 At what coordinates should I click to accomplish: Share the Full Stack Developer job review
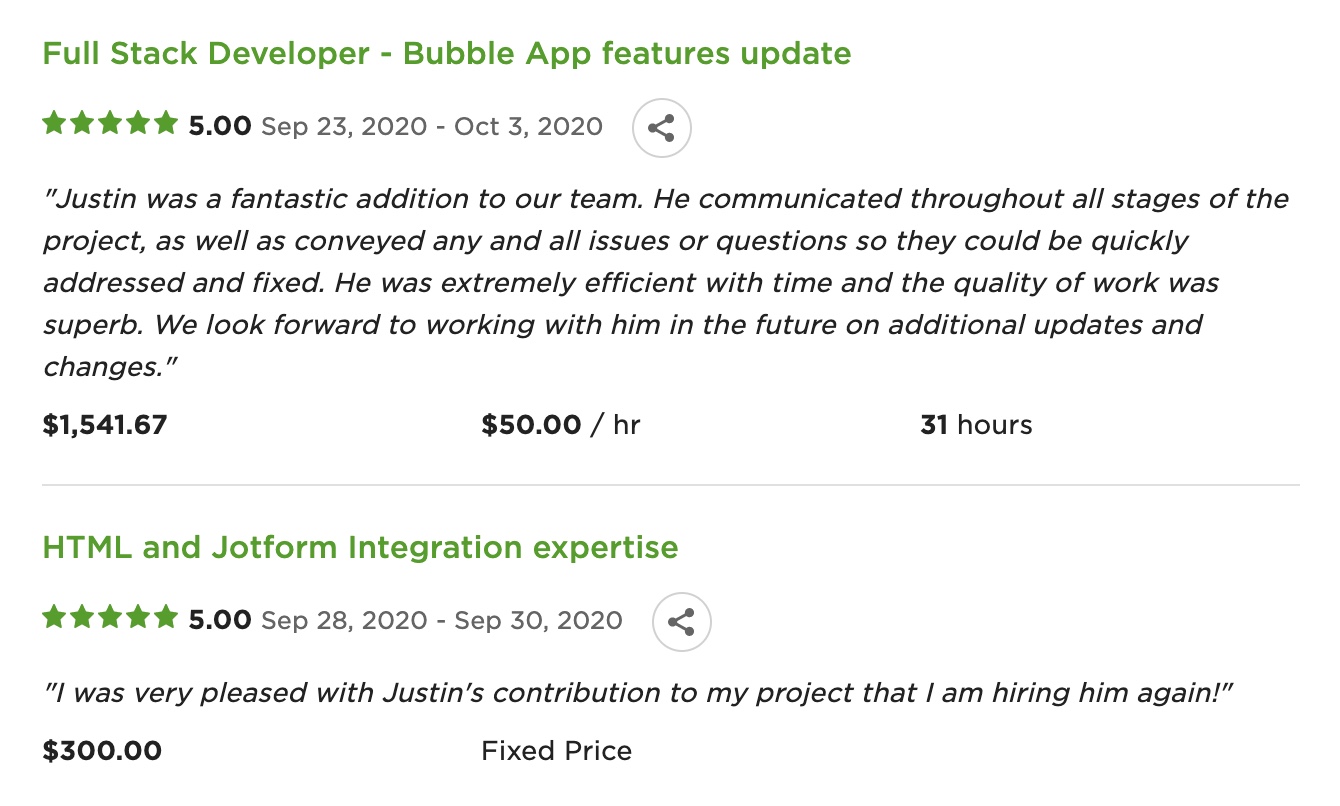(x=661, y=127)
